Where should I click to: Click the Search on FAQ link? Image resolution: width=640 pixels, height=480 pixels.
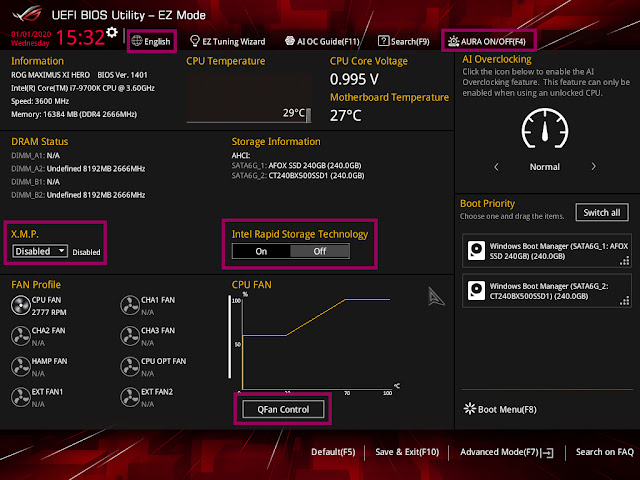[x=604, y=452]
